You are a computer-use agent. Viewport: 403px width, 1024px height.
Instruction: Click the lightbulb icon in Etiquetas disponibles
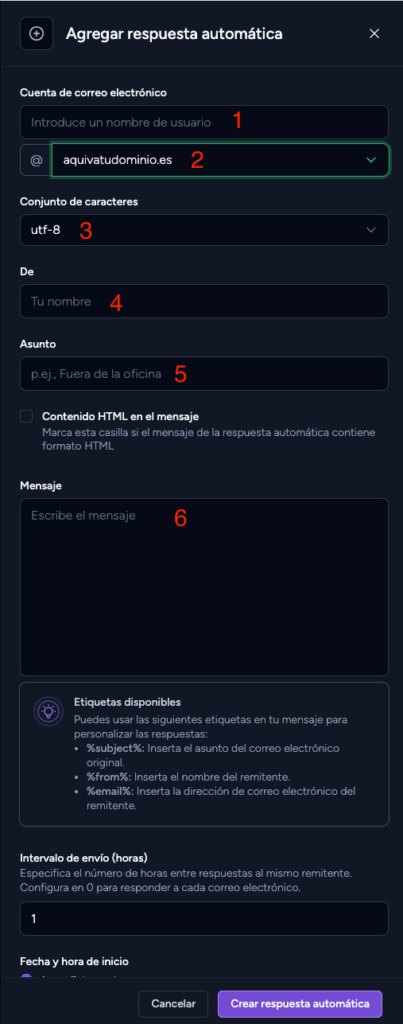[x=49, y=713]
